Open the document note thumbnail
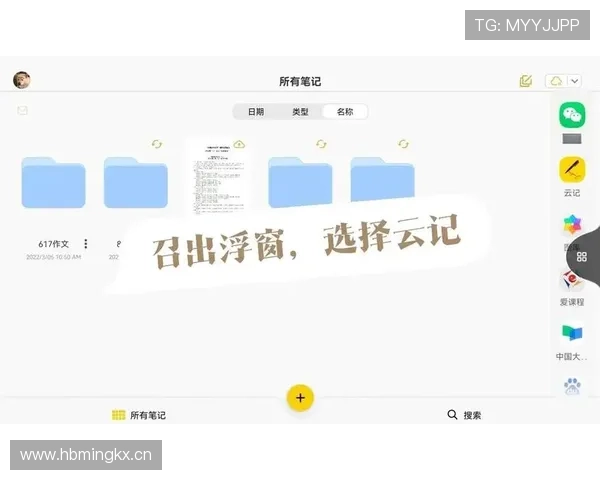 218,178
